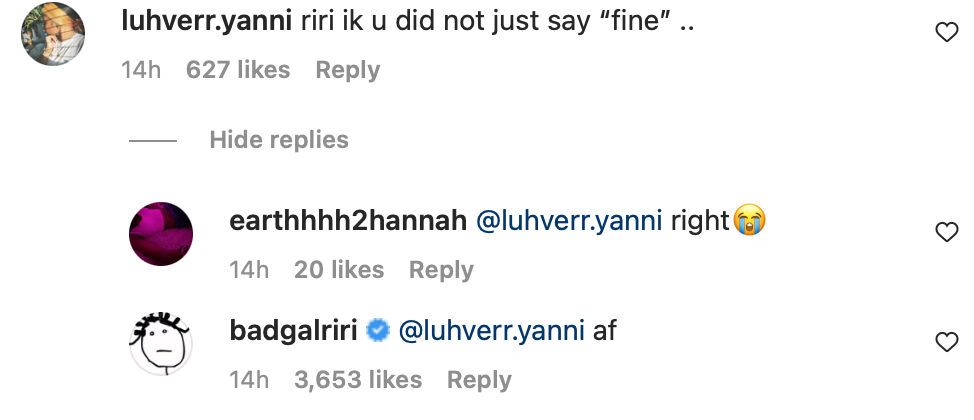Reply to earthhhh2hannah's comment
Screen dimensions: 974x420
[x=441, y=270]
